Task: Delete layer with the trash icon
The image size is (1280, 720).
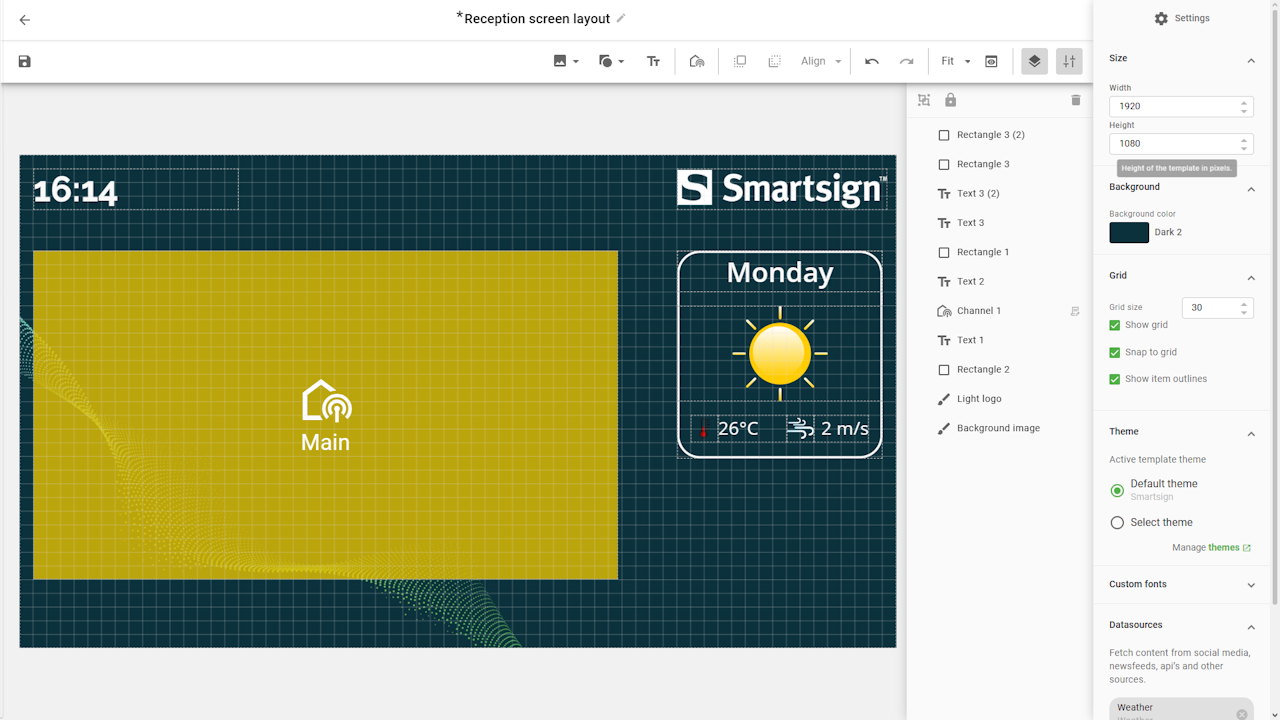Action: (x=1076, y=100)
